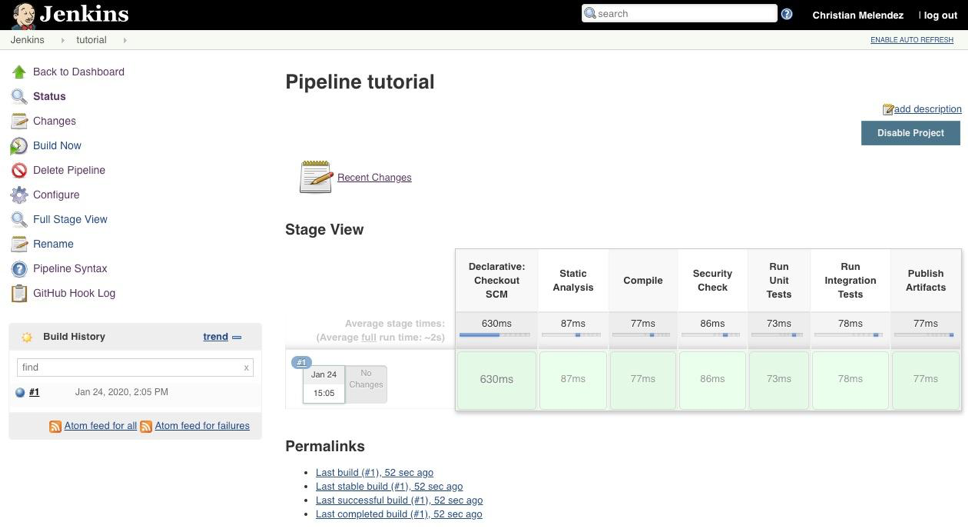Expand the tutorial breadcrumb arrow
Image resolution: width=968 pixels, height=527 pixels.
125,40
